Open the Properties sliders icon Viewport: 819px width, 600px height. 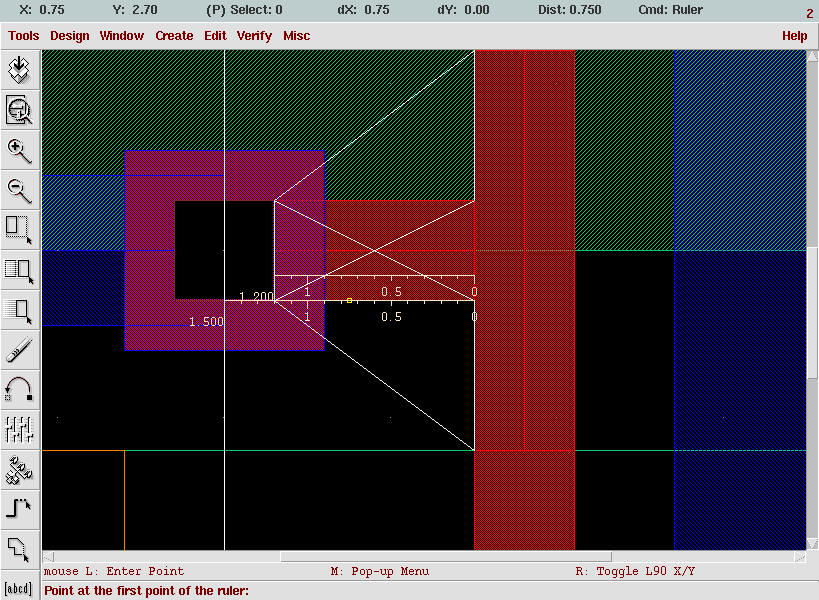tap(20, 430)
